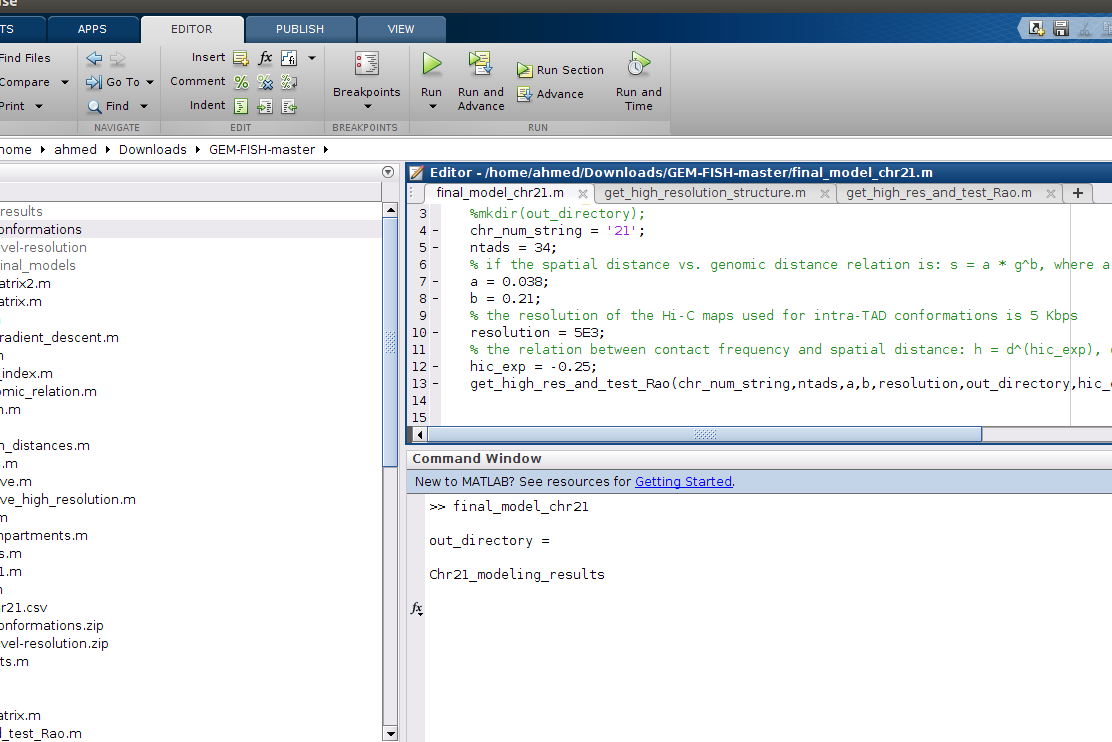
Task: Click the Editor pencil icon in title bar
Action: tap(417, 173)
